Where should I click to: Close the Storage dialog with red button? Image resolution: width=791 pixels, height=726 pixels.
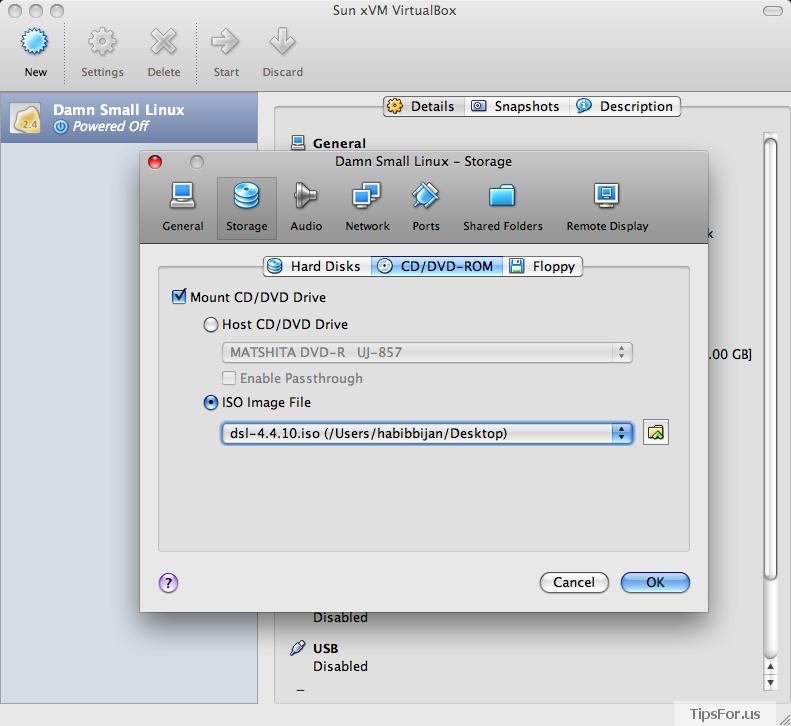(155, 162)
